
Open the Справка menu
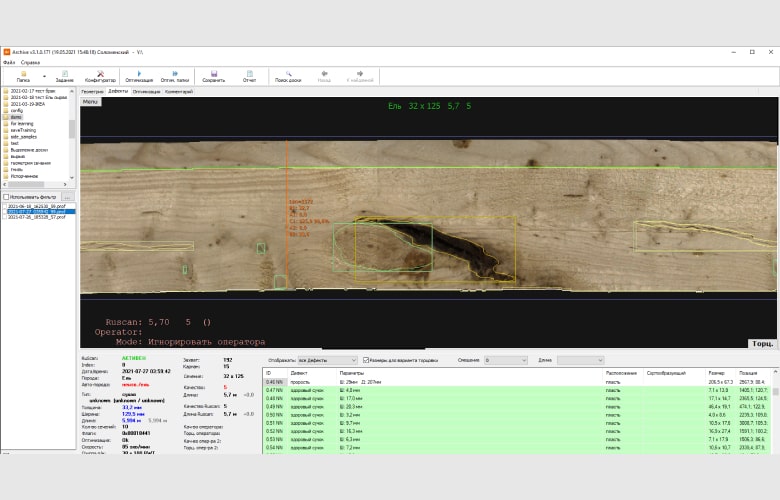30,63
